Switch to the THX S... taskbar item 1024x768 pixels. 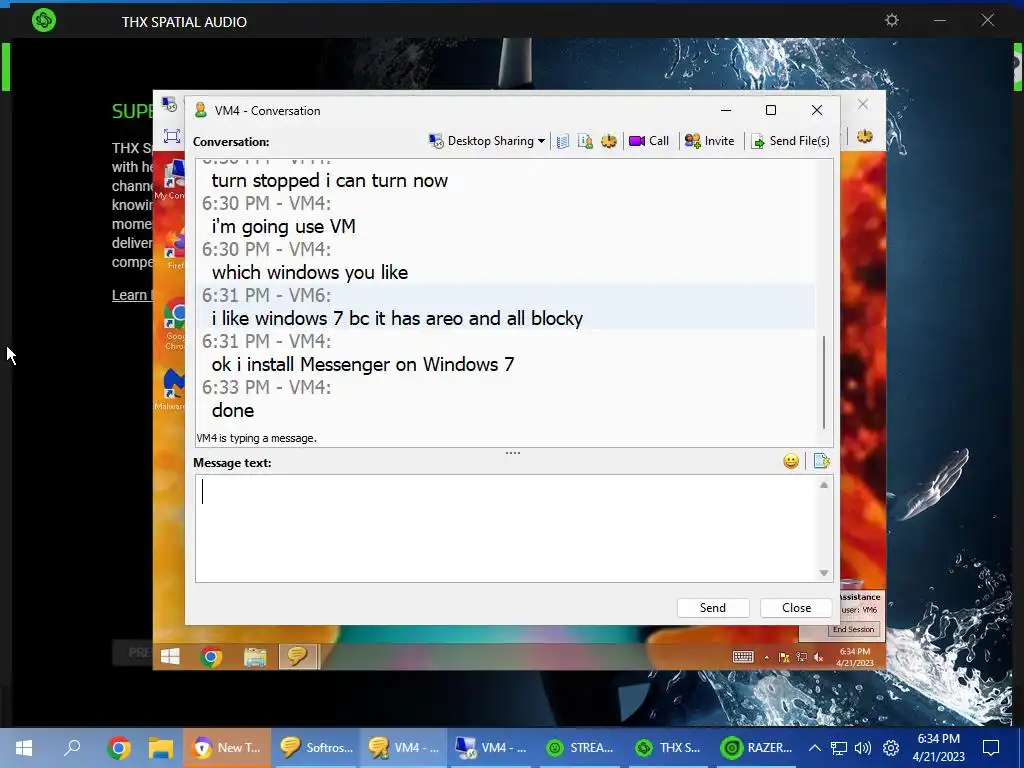pos(668,748)
